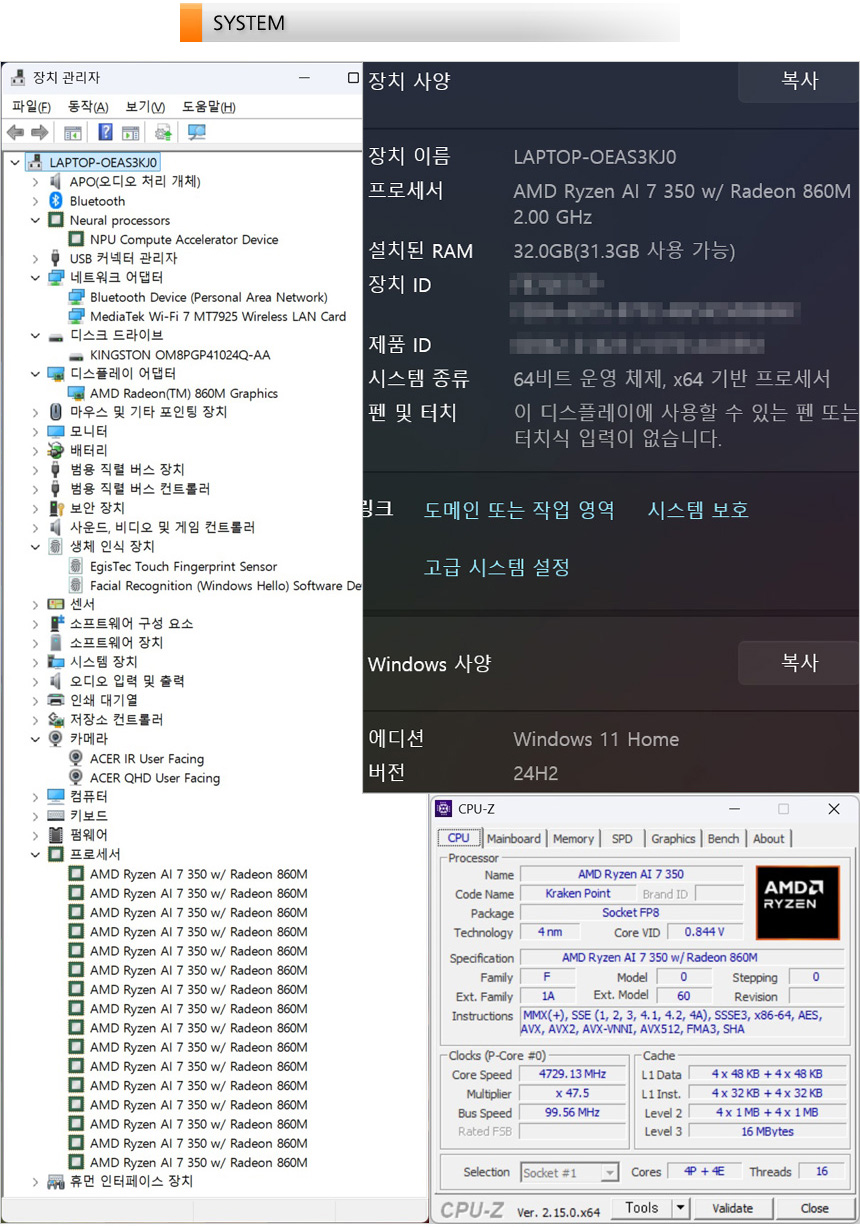Image resolution: width=860 pixels, height=1227 pixels.
Task: Click 복사 button next to 장치 사양
Action: tap(799, 81)
